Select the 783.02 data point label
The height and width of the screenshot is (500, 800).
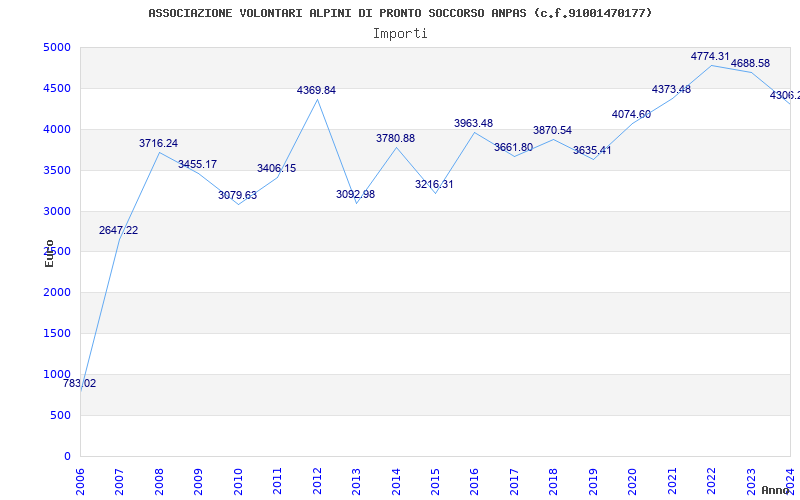coord(79,383)
